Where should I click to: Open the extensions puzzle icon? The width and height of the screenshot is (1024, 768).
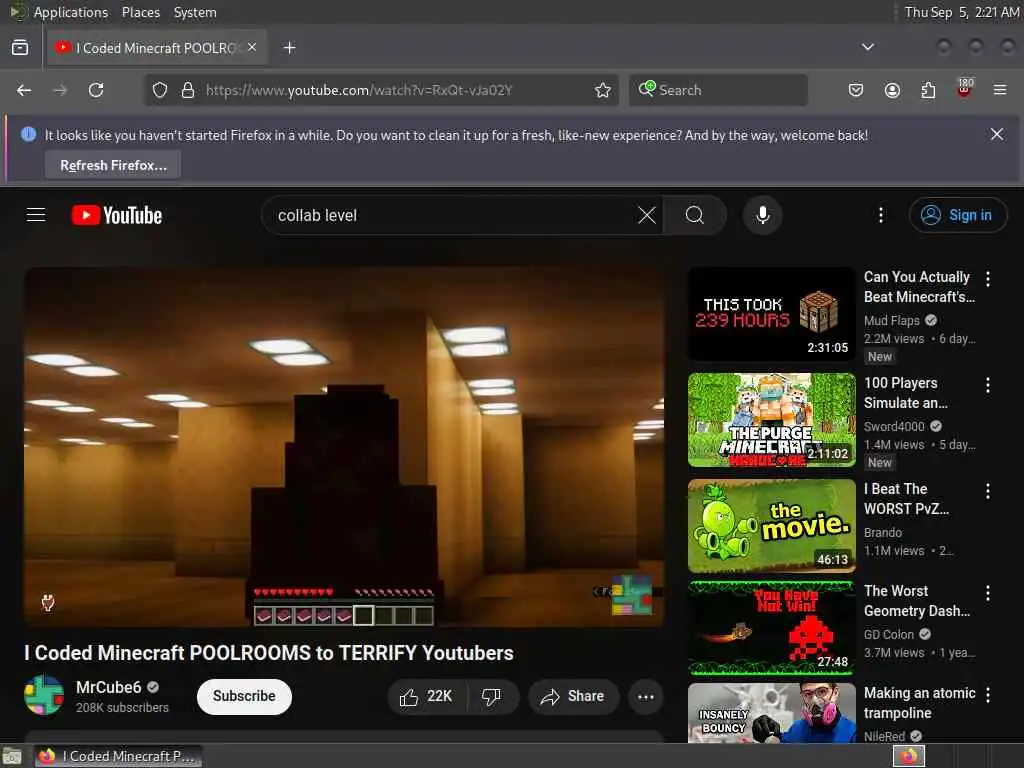click(928, 90)
